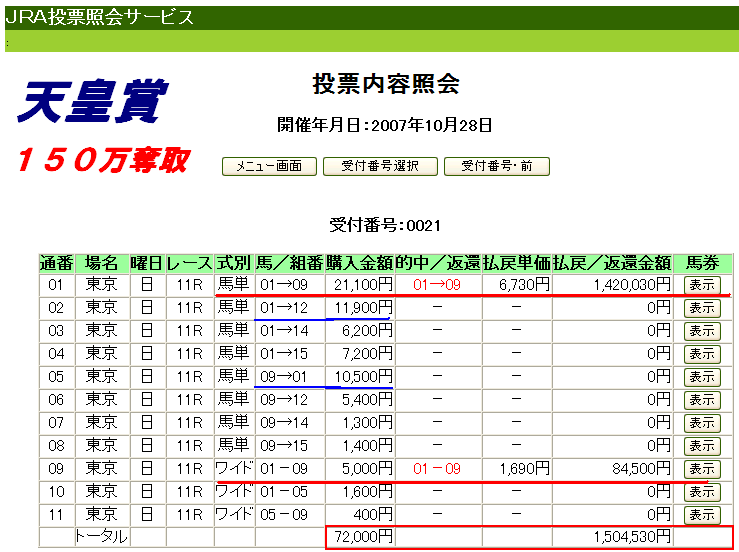Click the combination cell 09→14
The height and width of the screenshot is (552, 739).
click(x=284, y=423)
